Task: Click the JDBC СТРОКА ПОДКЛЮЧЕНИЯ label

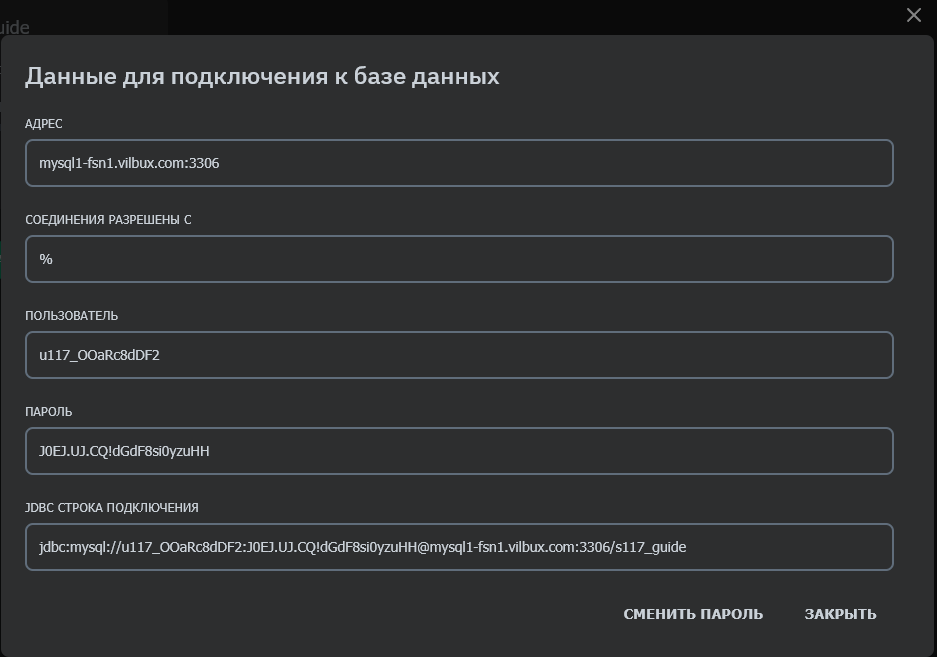Action: tap(112, 507)
